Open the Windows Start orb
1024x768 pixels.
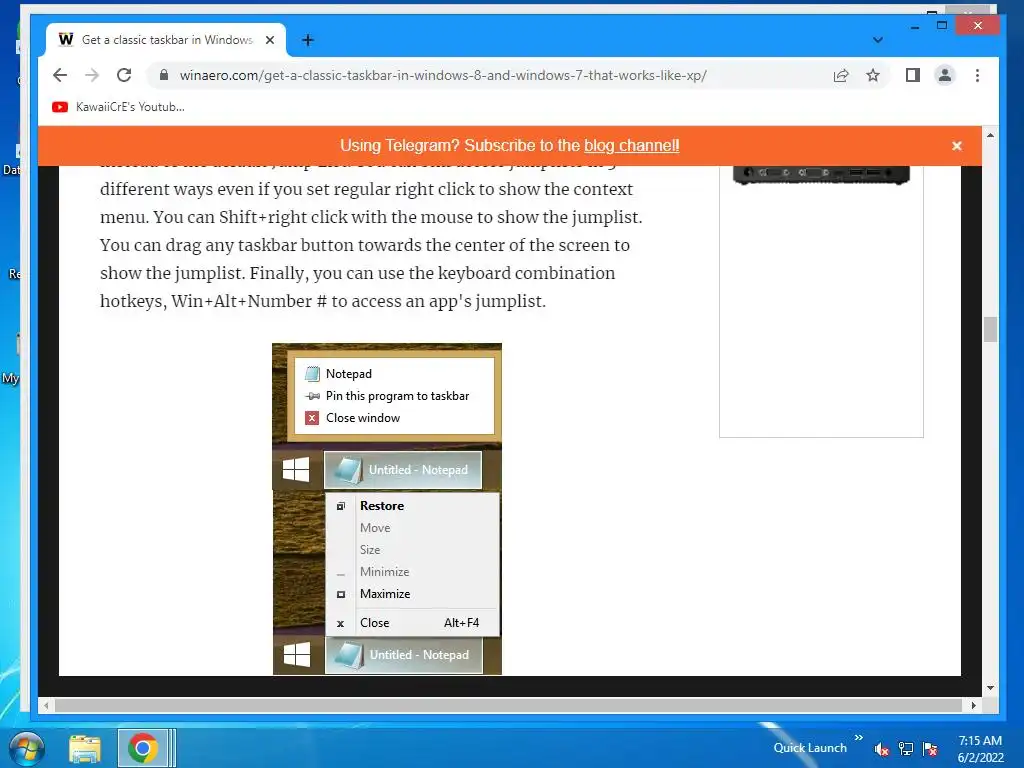pos(26,748)
